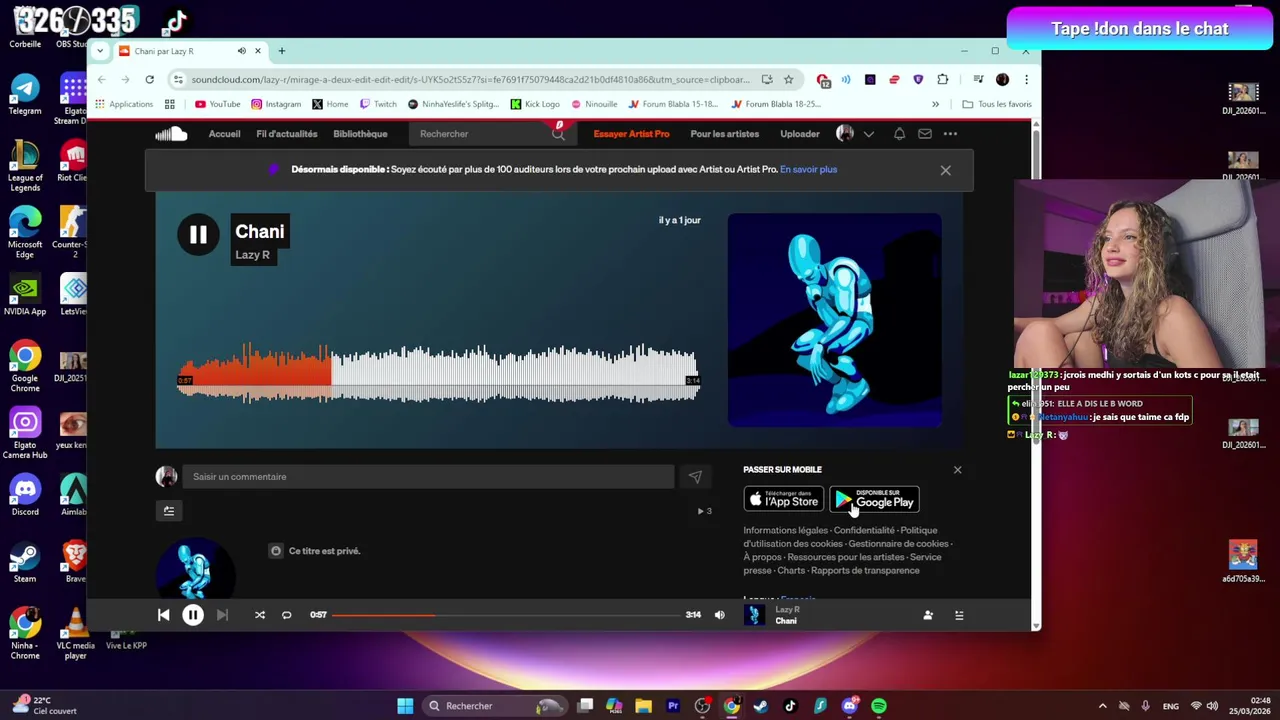Image resolution: width=1280 pixels, height=720 pixels.
Task: Click the follow user icon in player bar
Action: pyautogui.click(x=928, y=616)
